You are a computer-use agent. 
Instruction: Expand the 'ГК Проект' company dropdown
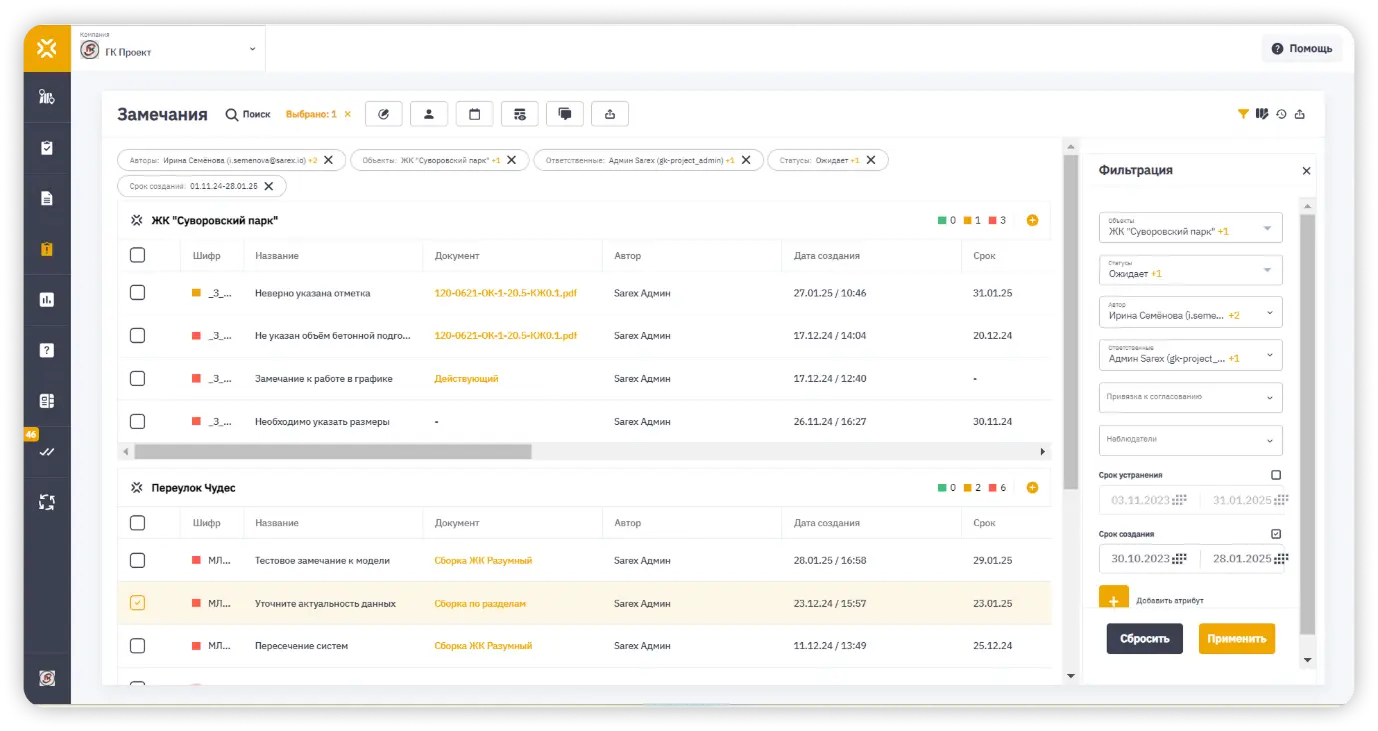coord(252,48)
